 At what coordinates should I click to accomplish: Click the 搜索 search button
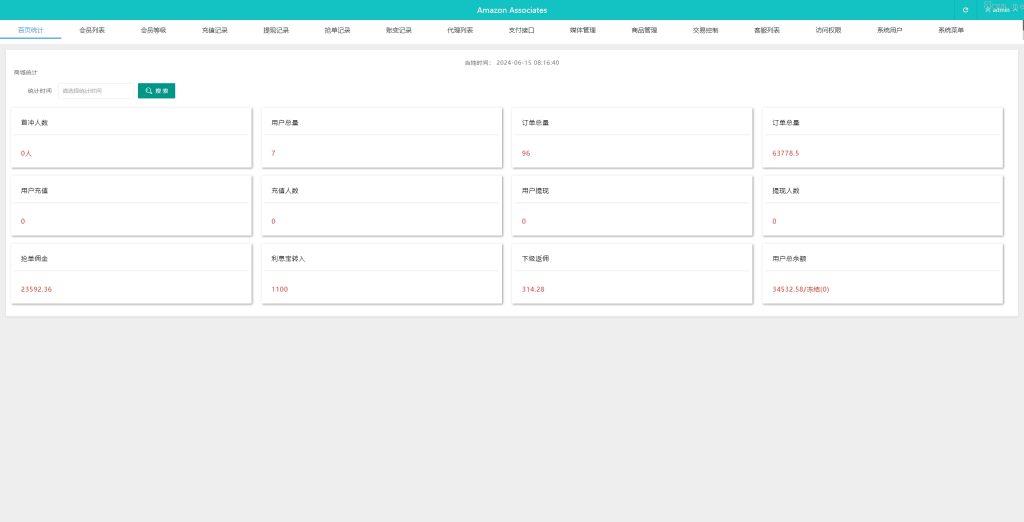(156, 91)
